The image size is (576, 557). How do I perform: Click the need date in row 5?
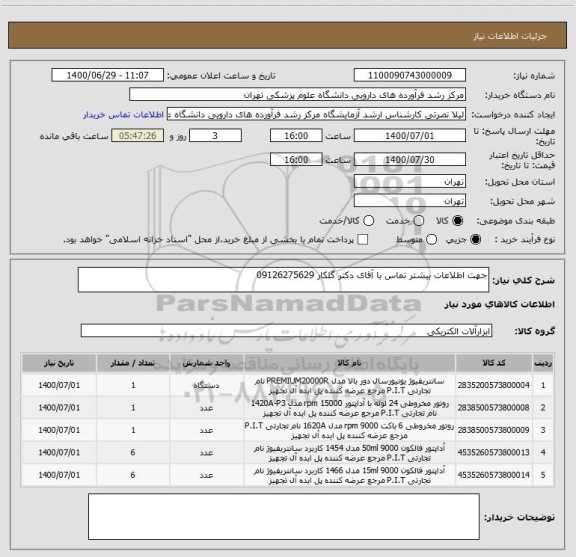coord(59,475)
